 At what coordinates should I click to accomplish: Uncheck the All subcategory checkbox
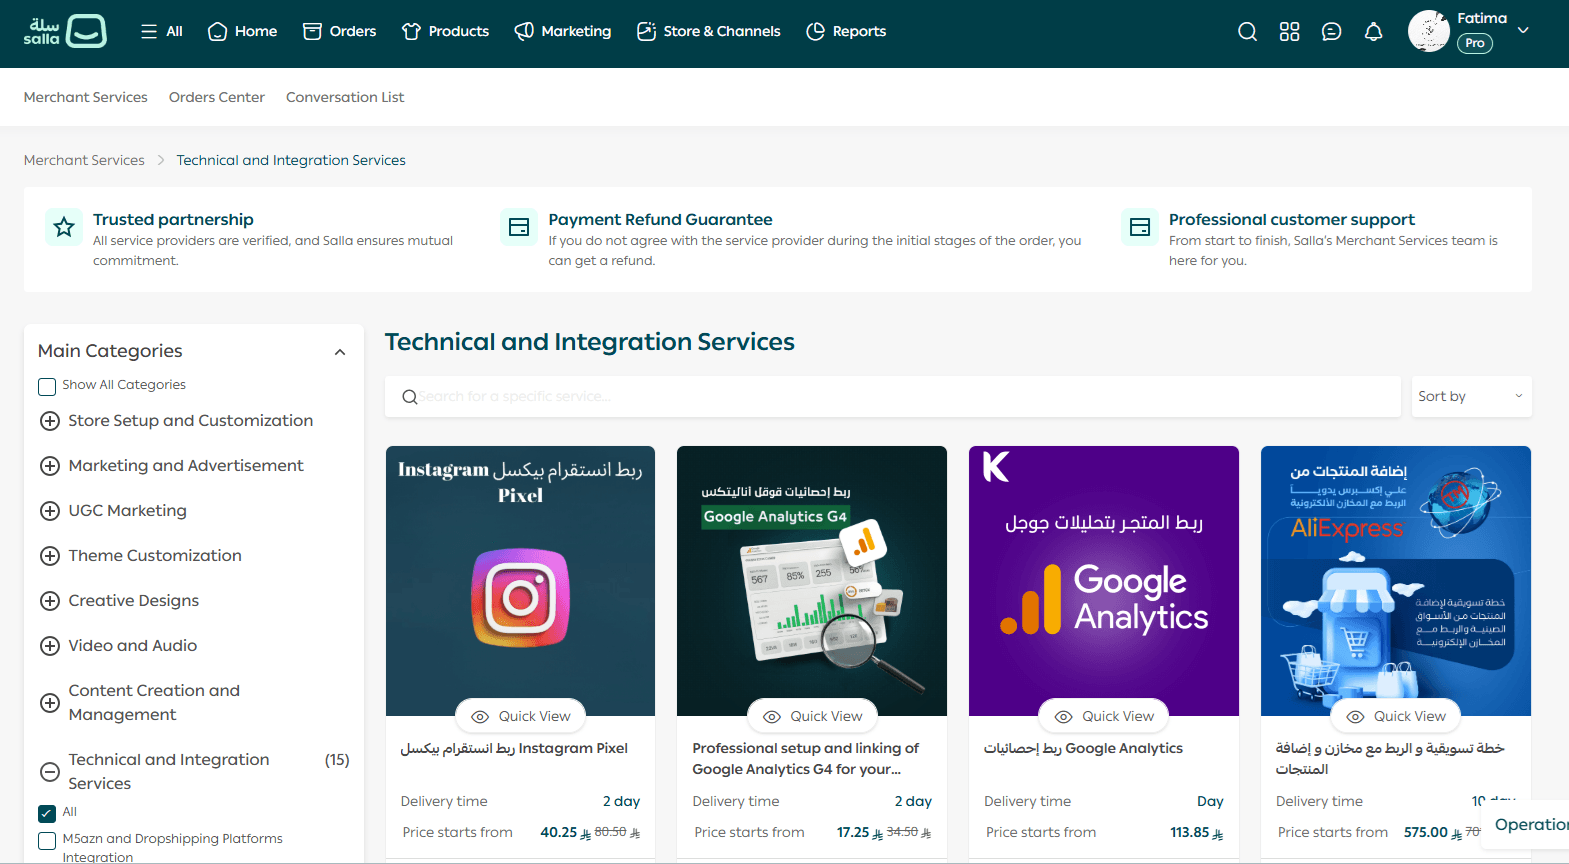click(x=47, y=813)
